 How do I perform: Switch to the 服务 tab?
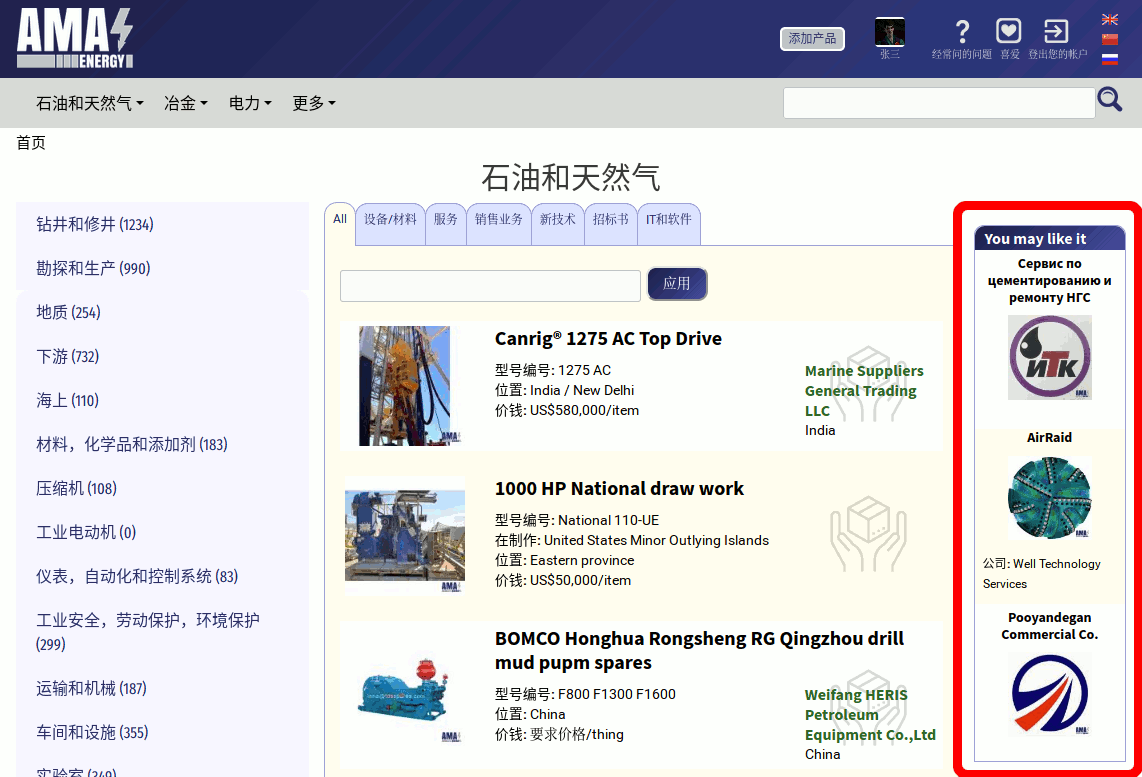(446, 220)
